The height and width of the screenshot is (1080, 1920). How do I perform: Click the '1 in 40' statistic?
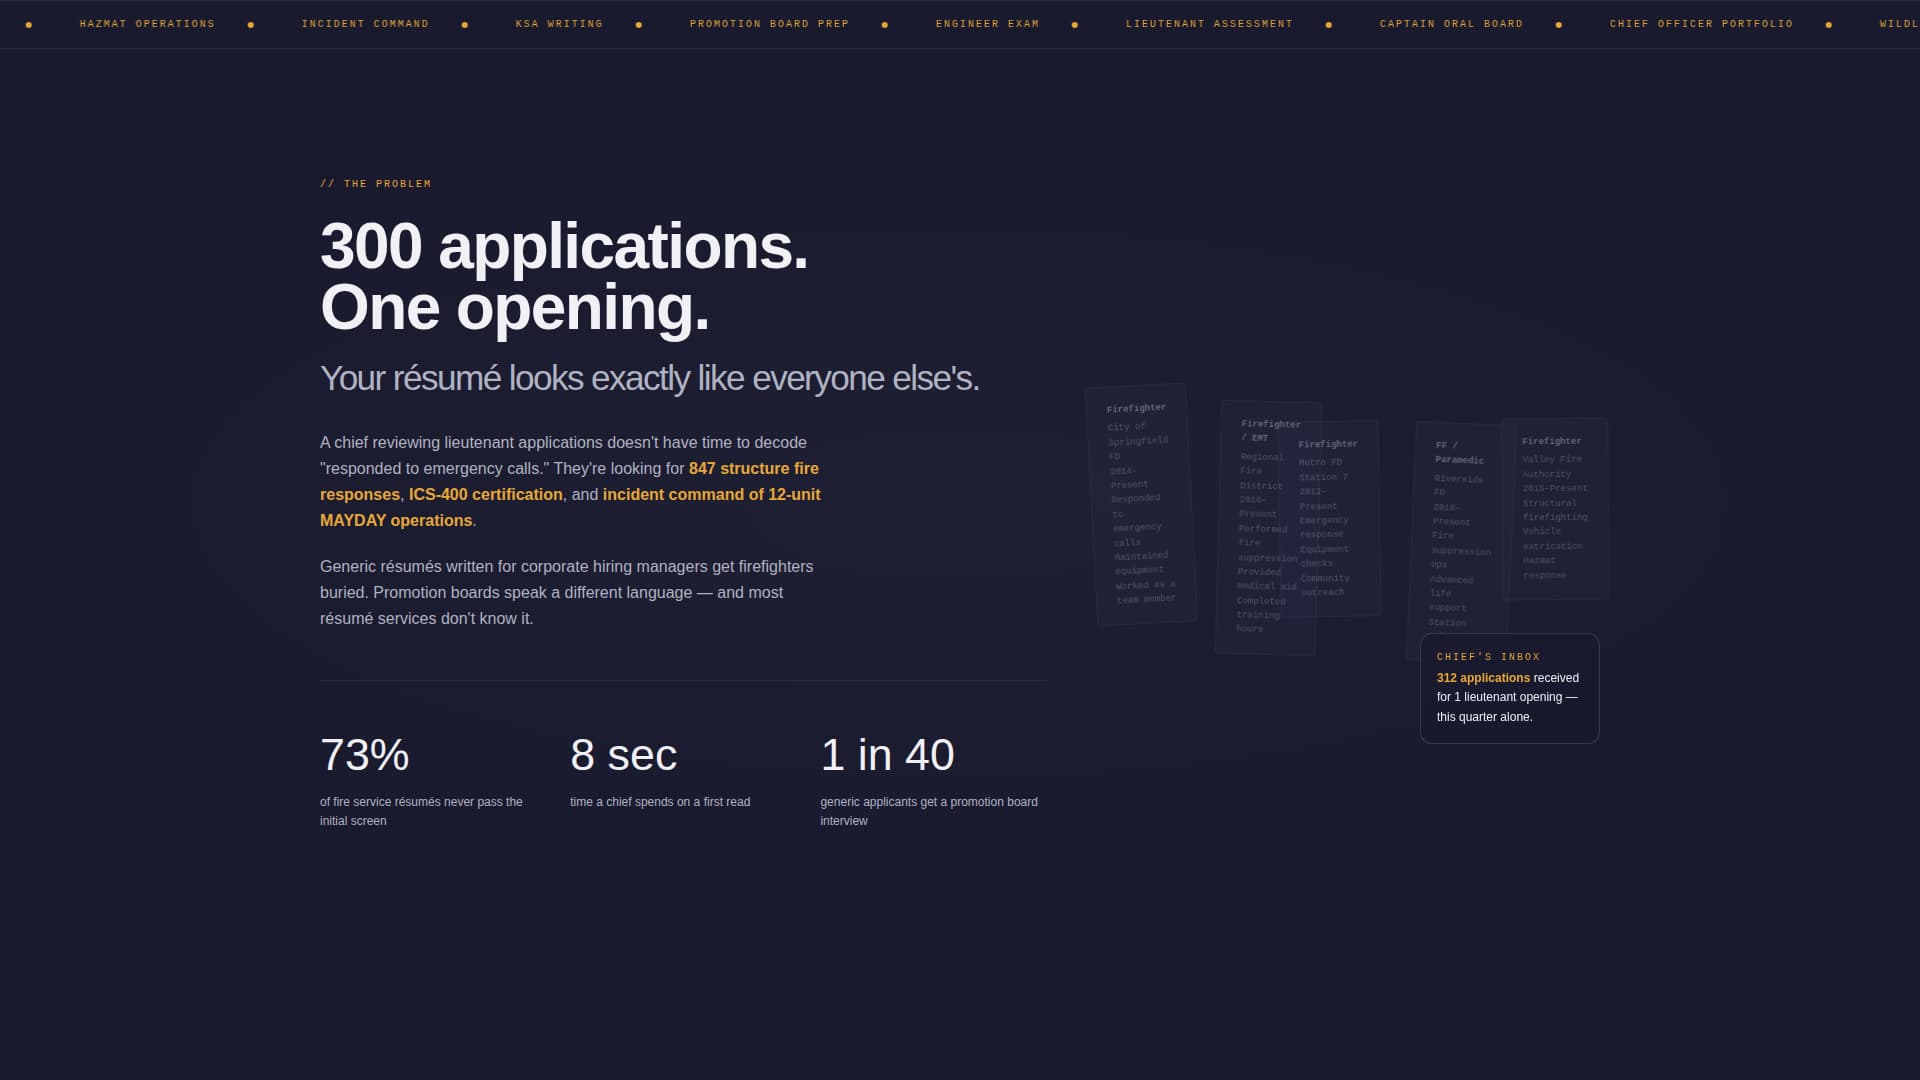887,756
